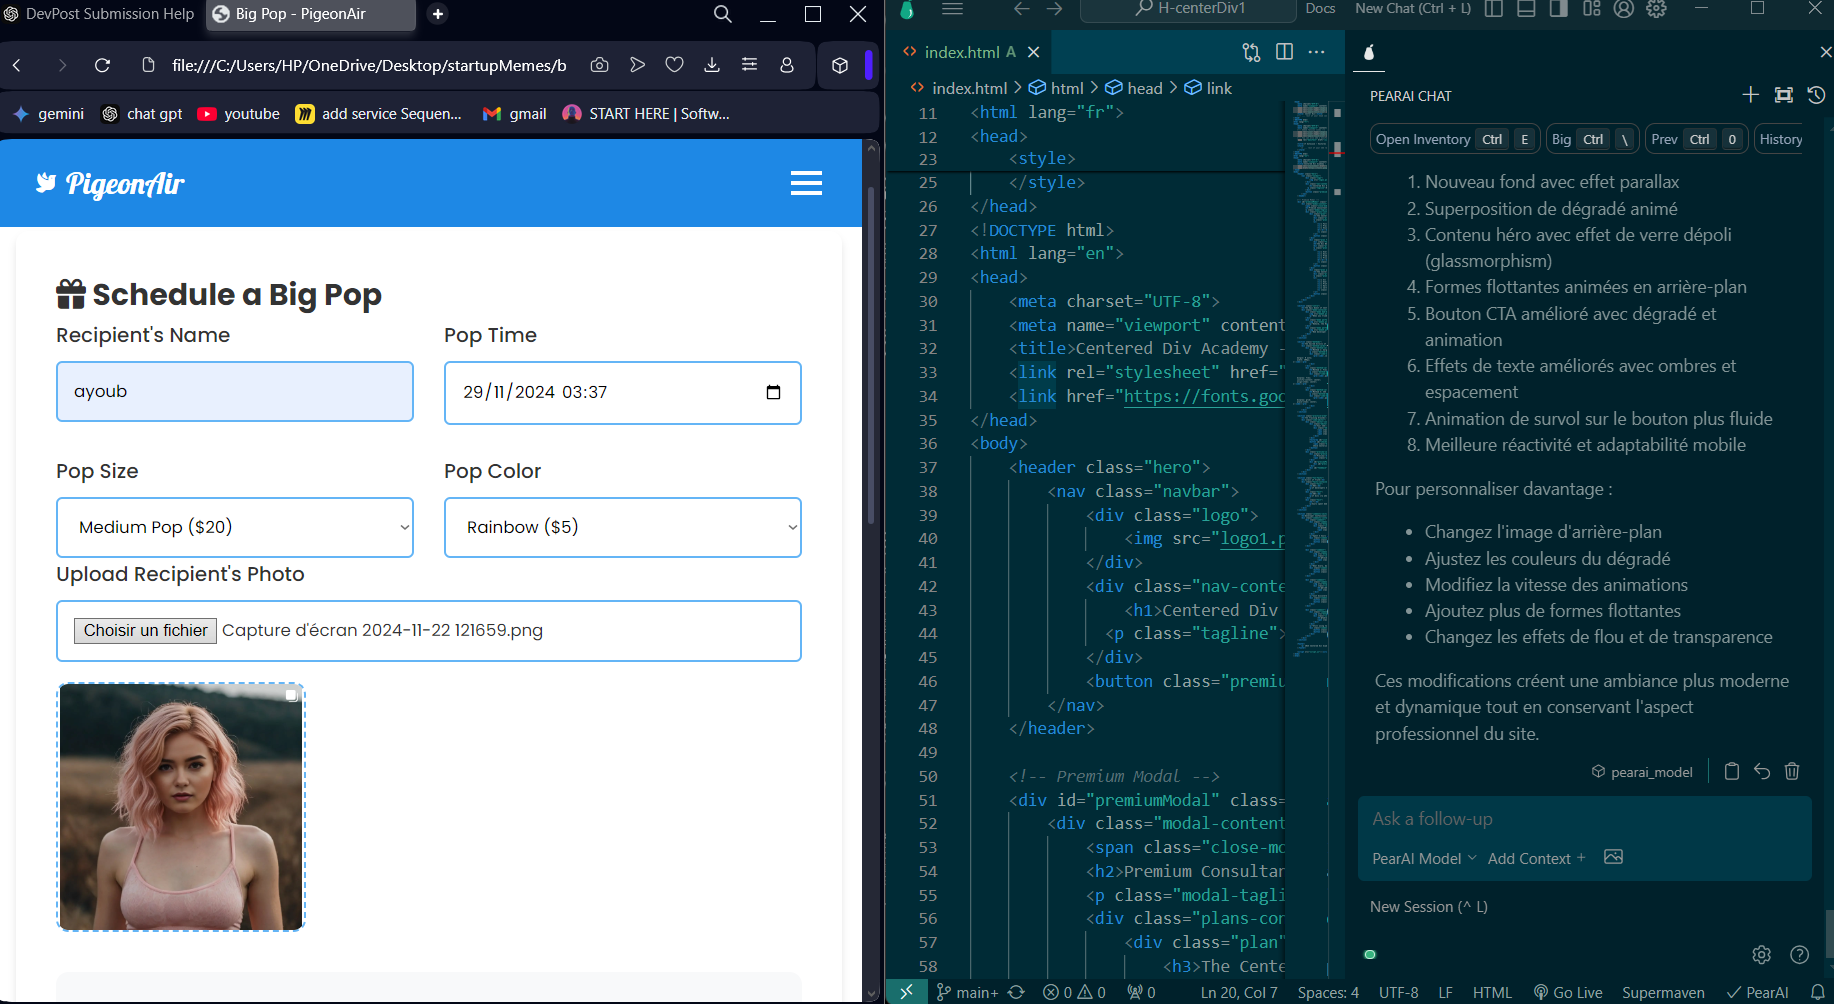Open the PearAI Model selector
The width and height of the screenshot is (1834, 1004).
1424,858
